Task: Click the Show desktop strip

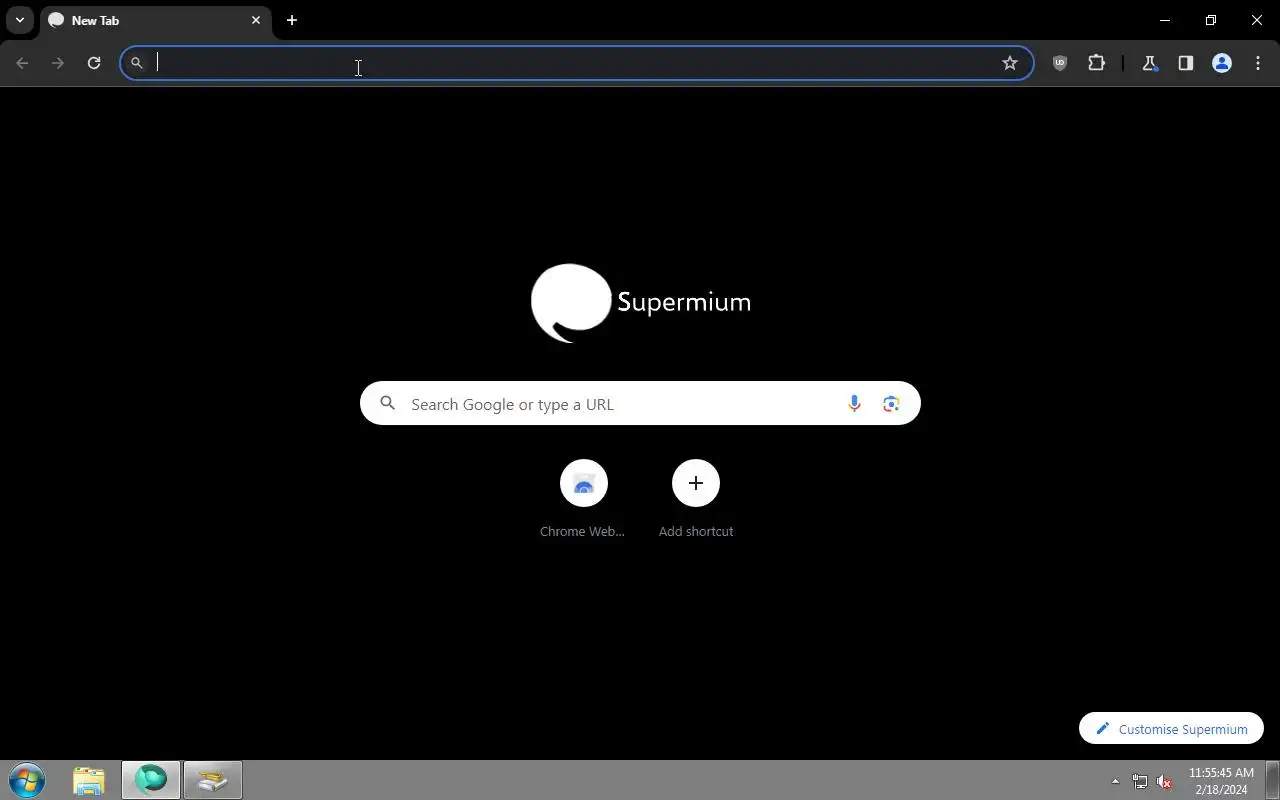Action: (x=1272, y=780)
